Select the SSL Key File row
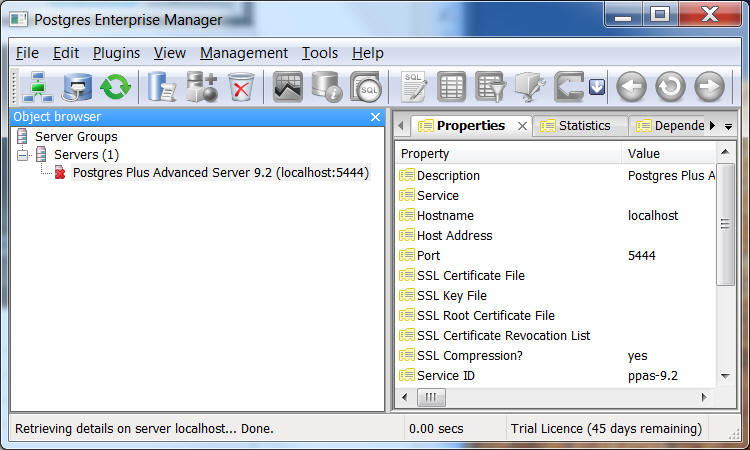The image size is (750, 450). (x=557, y=296)
